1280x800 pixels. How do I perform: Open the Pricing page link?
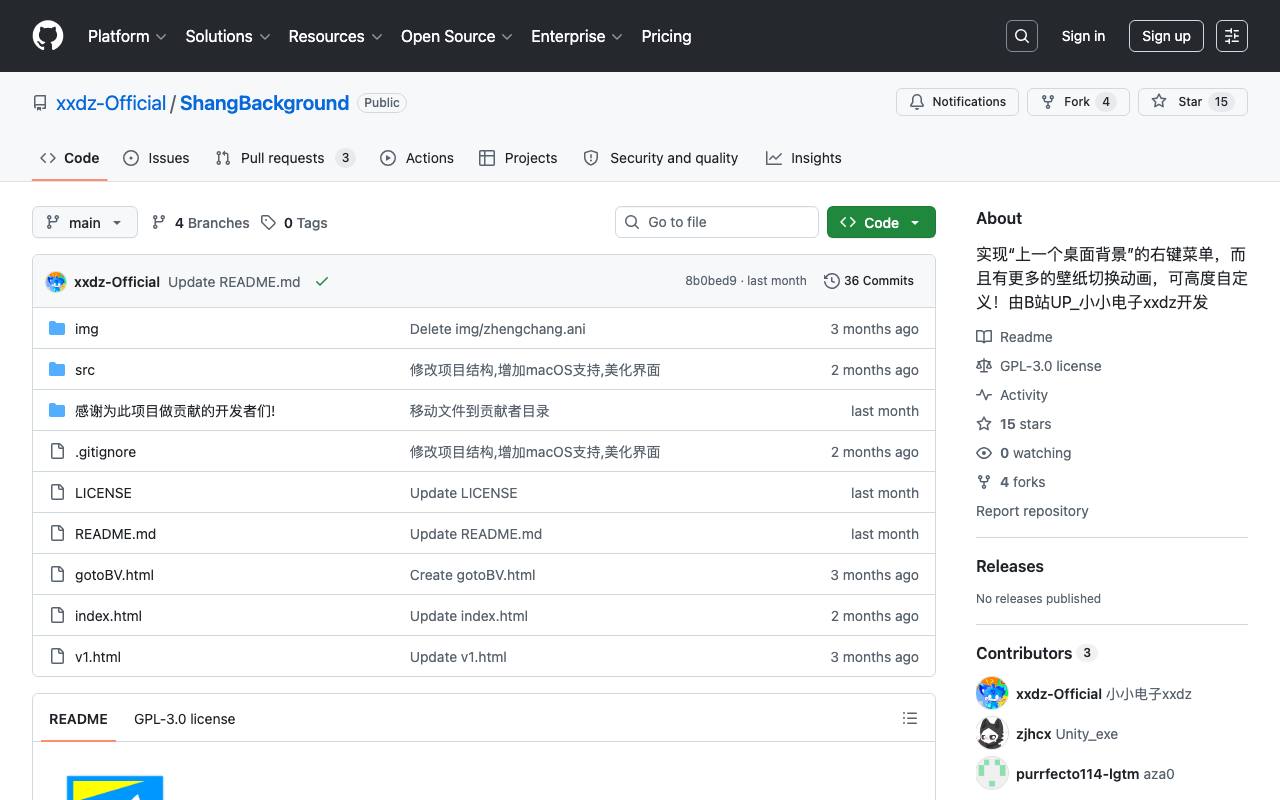(x=666, y=36)
